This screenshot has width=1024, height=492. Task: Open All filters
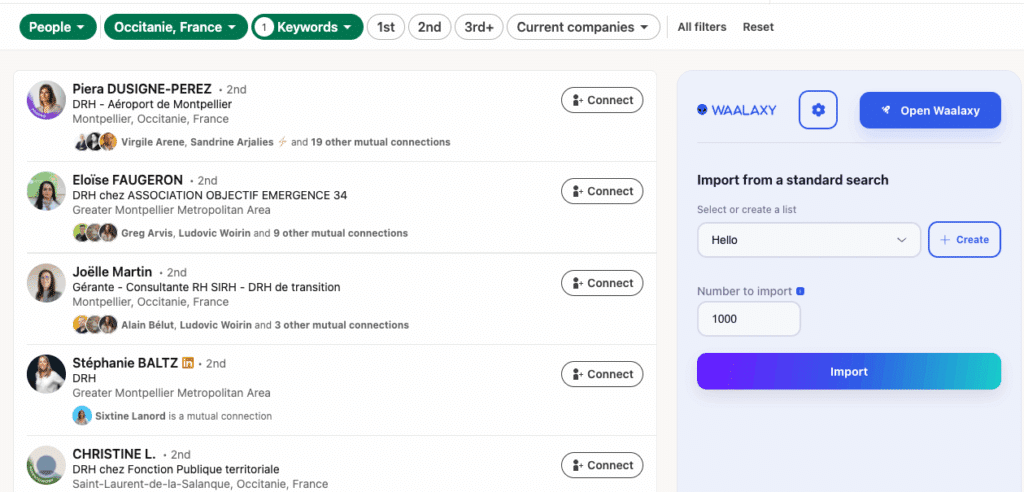pyautogui.click(x=702, y=27)
